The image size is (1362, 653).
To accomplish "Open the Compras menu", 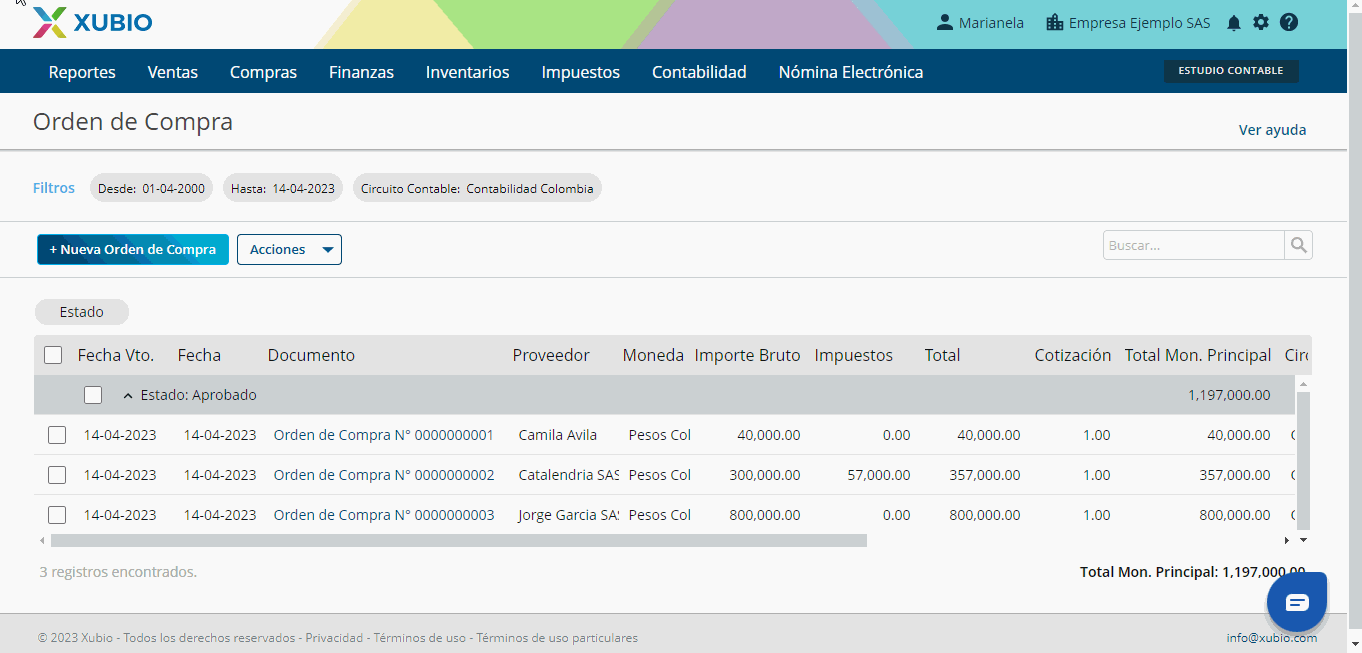I will click(263, 72).
